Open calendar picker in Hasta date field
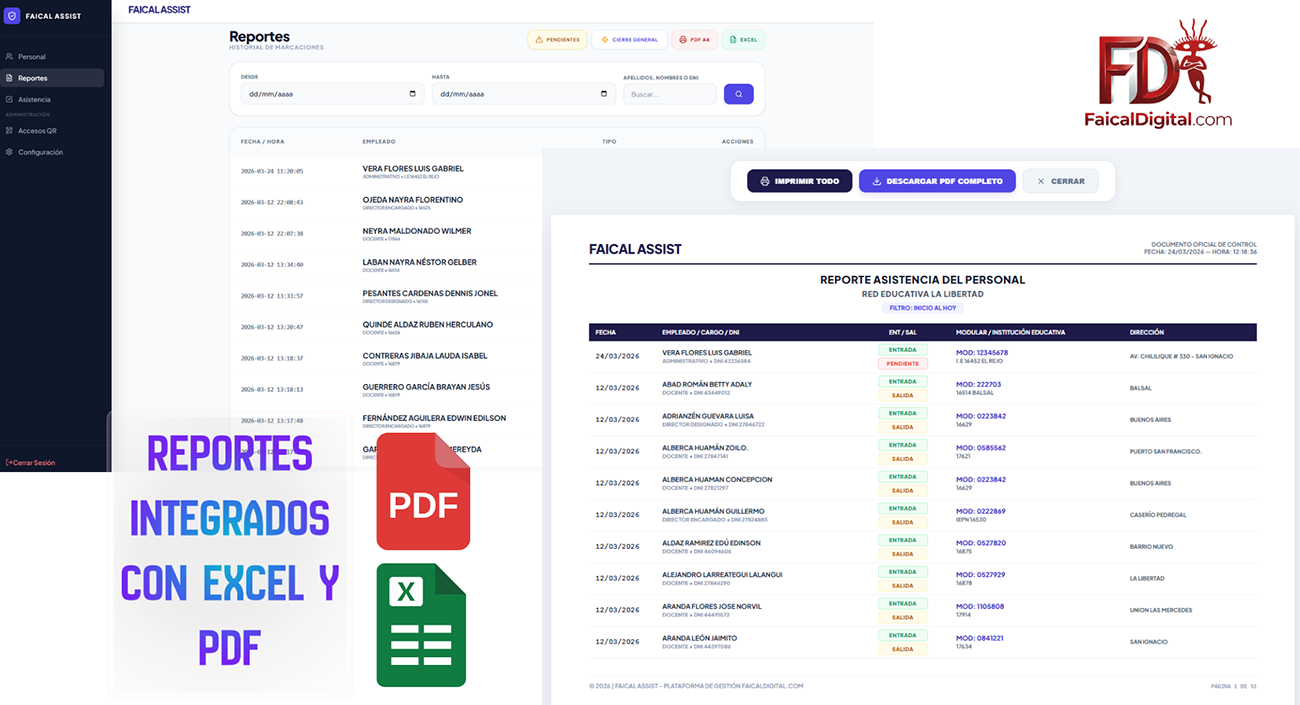1300x705 pixels. pyautogui.click(x=604, y=94)
